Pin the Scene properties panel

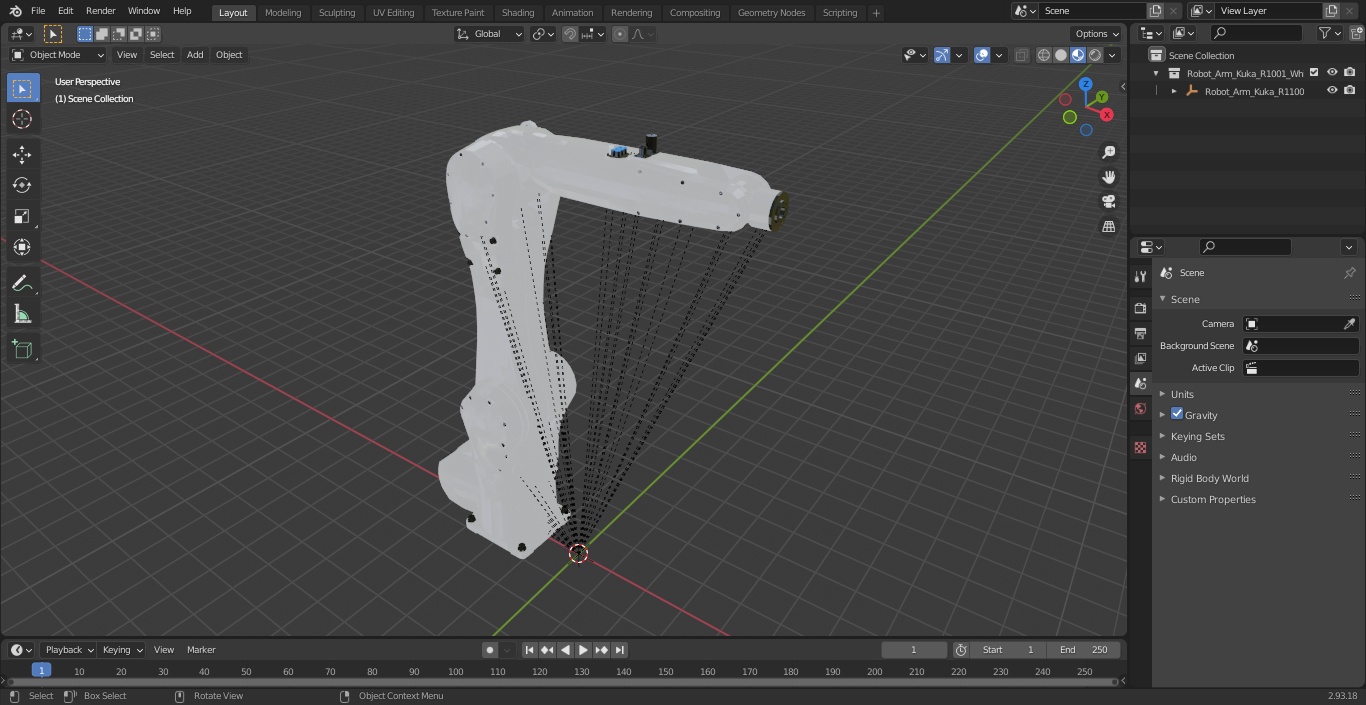tap(1349, 273)
